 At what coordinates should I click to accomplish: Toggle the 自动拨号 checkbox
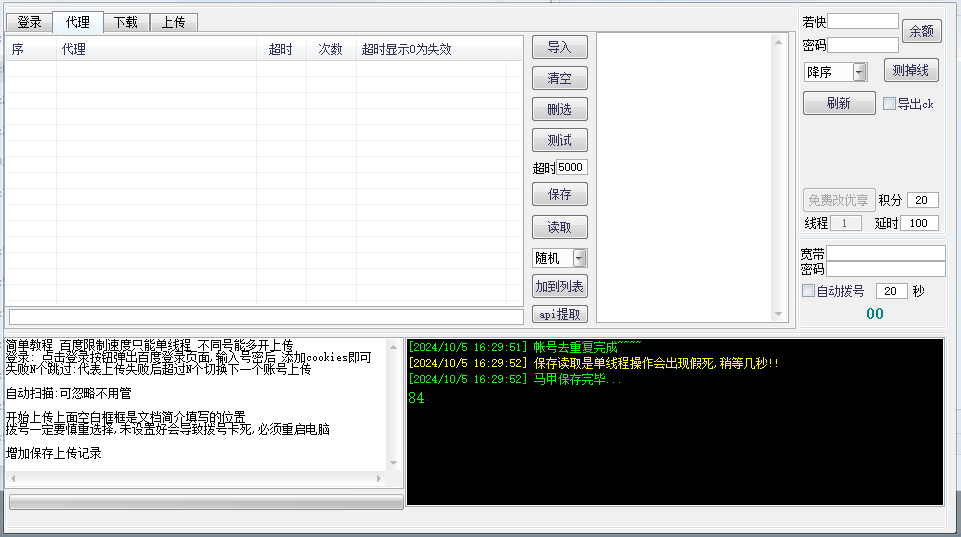tap(809, 291)
